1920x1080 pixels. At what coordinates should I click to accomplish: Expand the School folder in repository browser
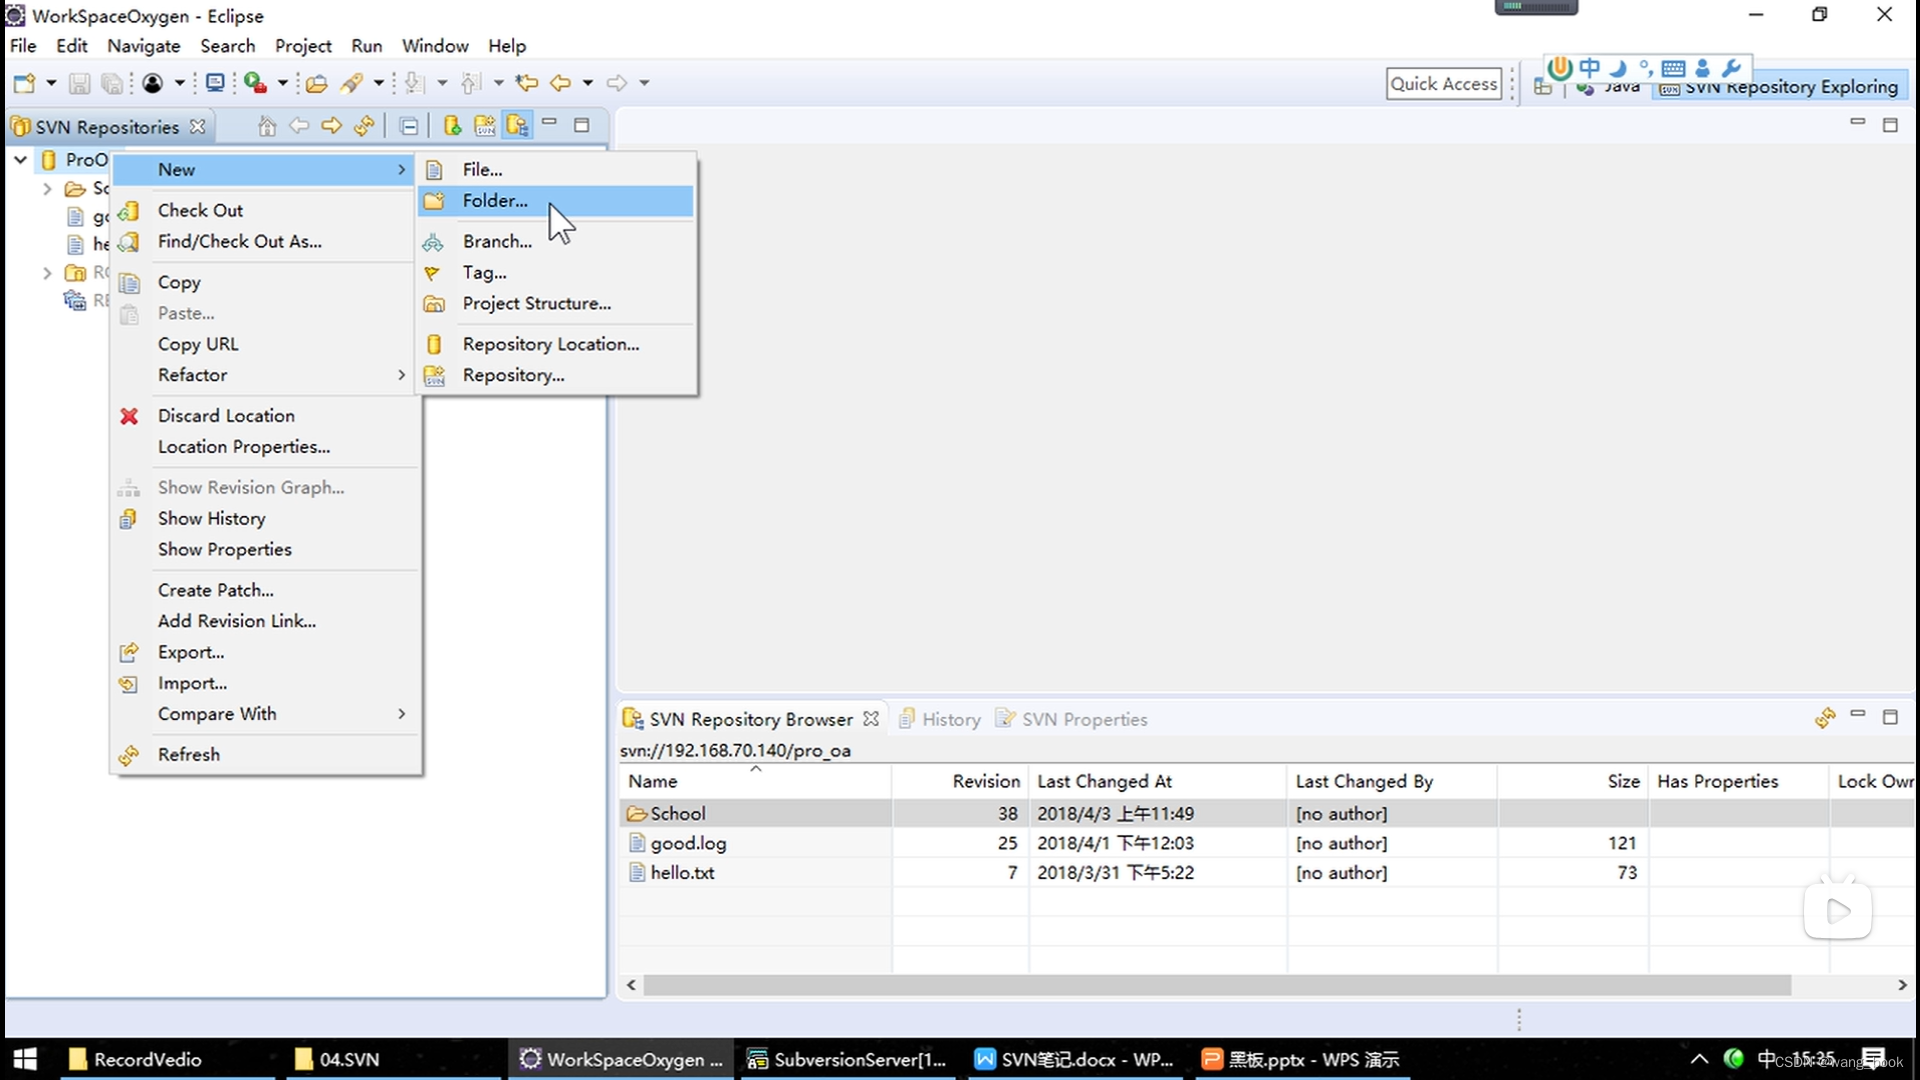click(676, 812)
